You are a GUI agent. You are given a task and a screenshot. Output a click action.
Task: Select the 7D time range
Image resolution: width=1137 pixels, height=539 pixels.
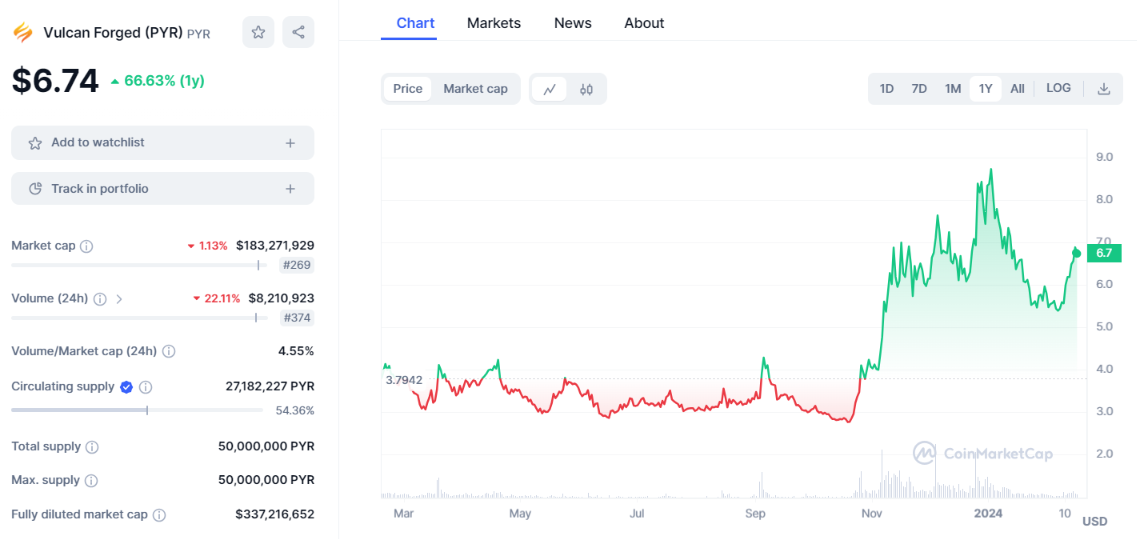[919, 89]
